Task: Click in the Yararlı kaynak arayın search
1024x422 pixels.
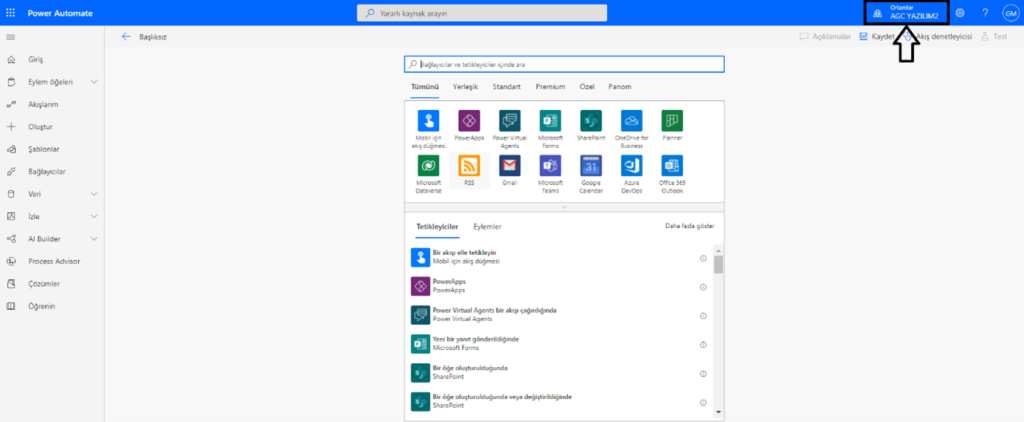Action: [482, 13]
